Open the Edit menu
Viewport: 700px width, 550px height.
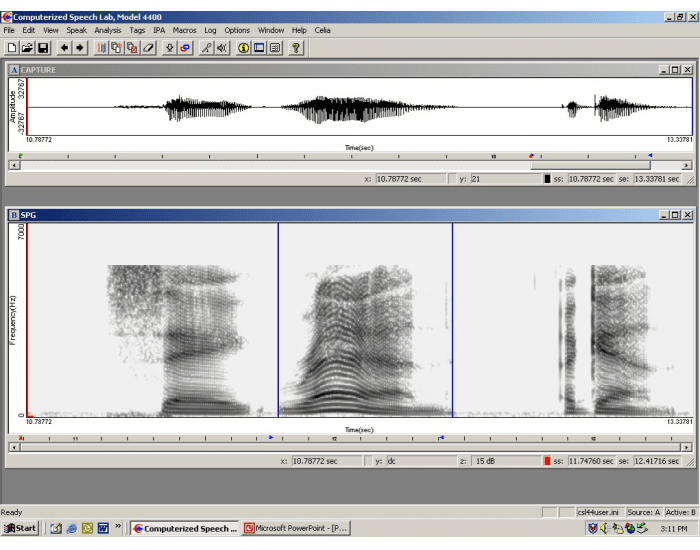point(29,30)
